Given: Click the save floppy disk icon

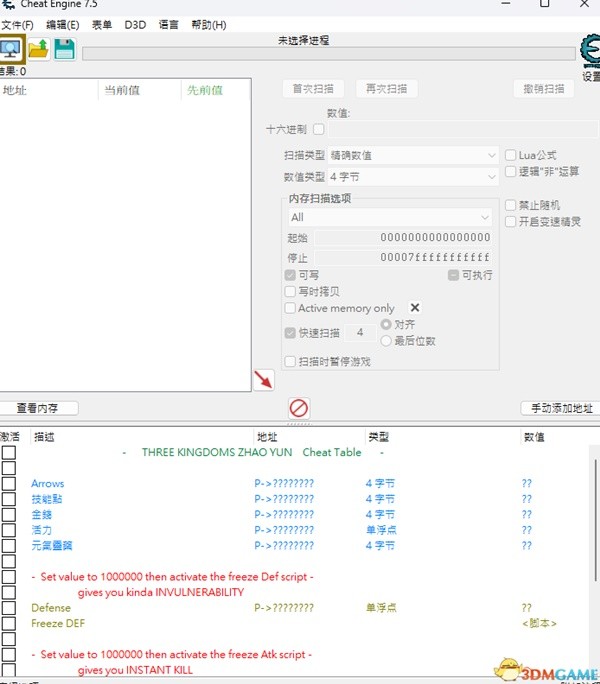Looking at the screenshot, I should click(64, 48).
